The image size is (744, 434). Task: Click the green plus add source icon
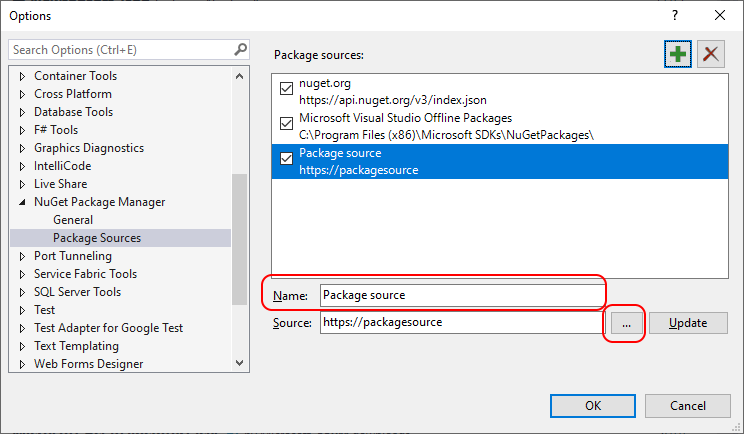678,54
